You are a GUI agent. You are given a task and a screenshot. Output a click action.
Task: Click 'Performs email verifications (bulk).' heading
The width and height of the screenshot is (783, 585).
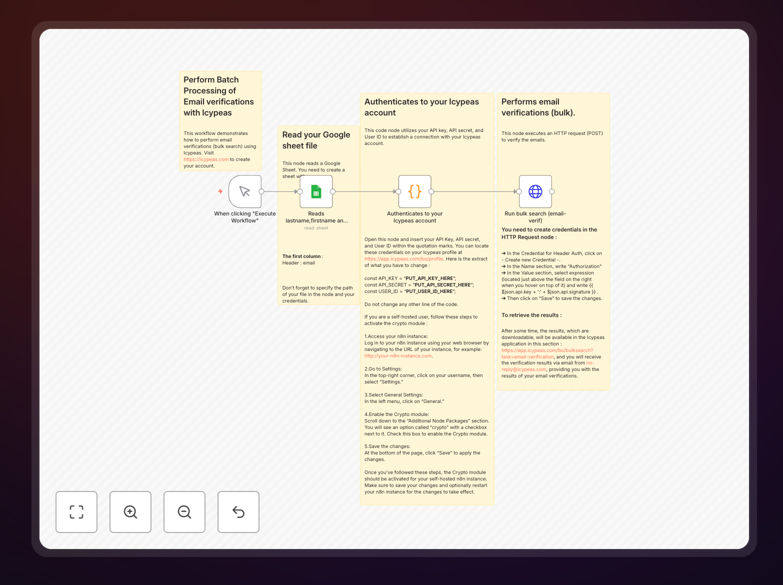pyautogui.click(x=538, y=107)
